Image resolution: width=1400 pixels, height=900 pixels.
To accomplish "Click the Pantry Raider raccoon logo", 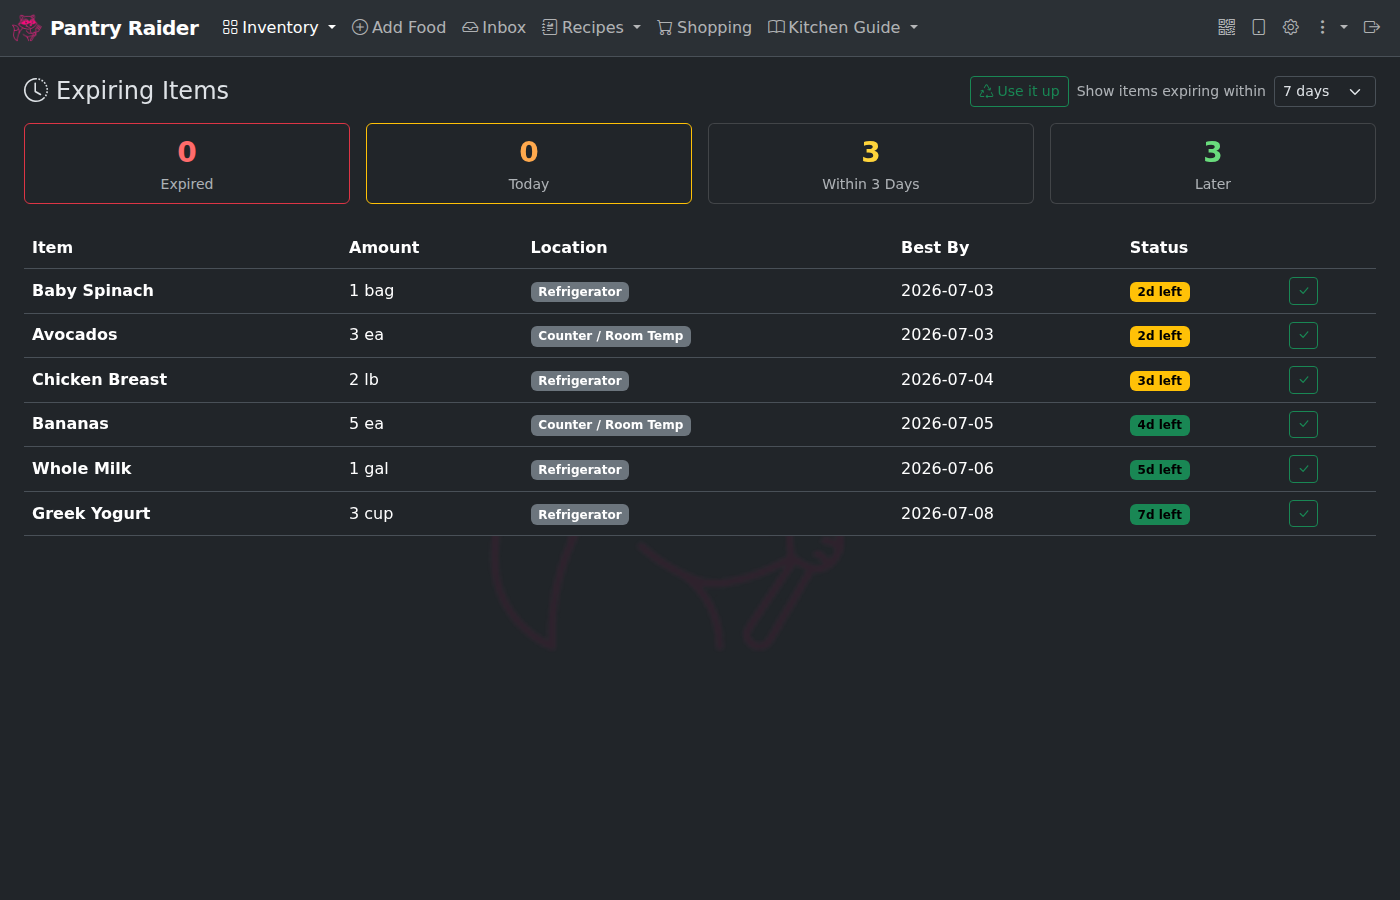I will (x=27, y=28).
